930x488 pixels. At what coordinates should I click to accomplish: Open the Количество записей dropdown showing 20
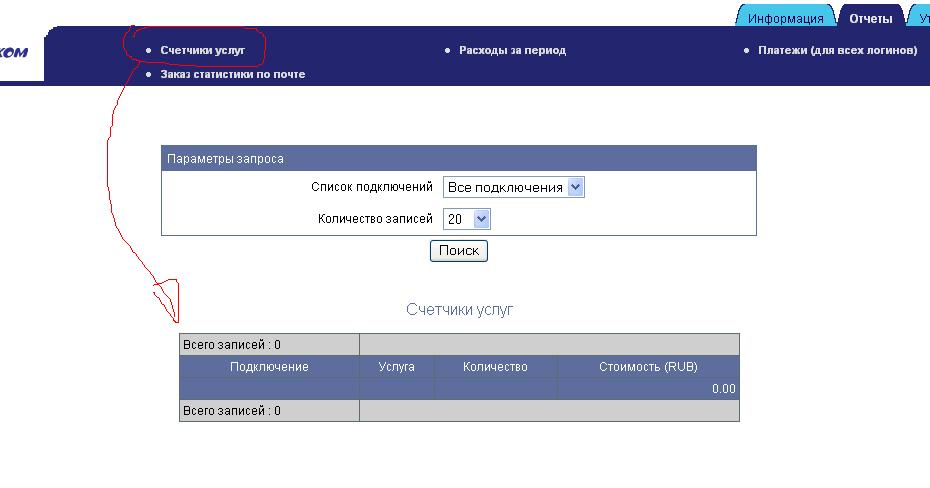(467, 219)
